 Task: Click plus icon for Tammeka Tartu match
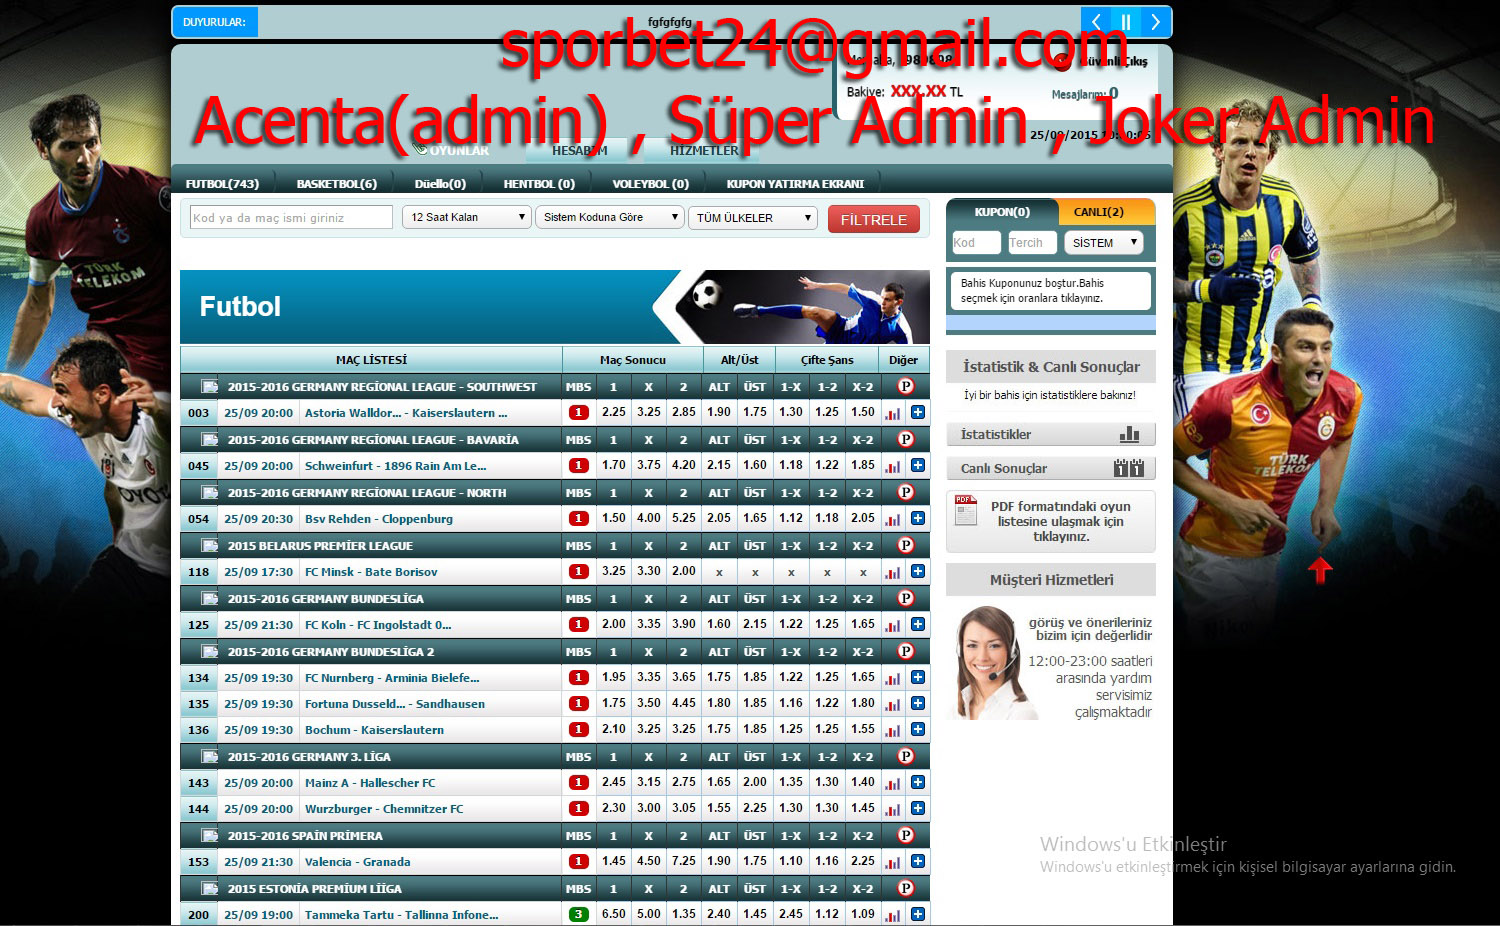918,914
